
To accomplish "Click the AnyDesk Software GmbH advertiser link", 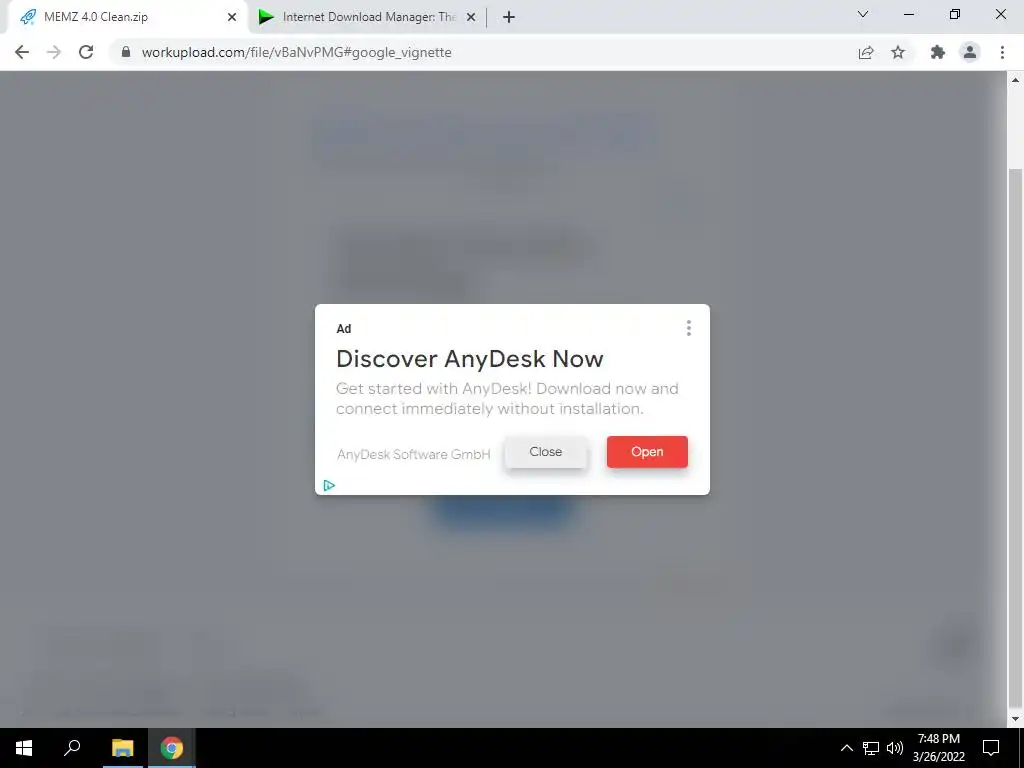I will coord(413,454).
